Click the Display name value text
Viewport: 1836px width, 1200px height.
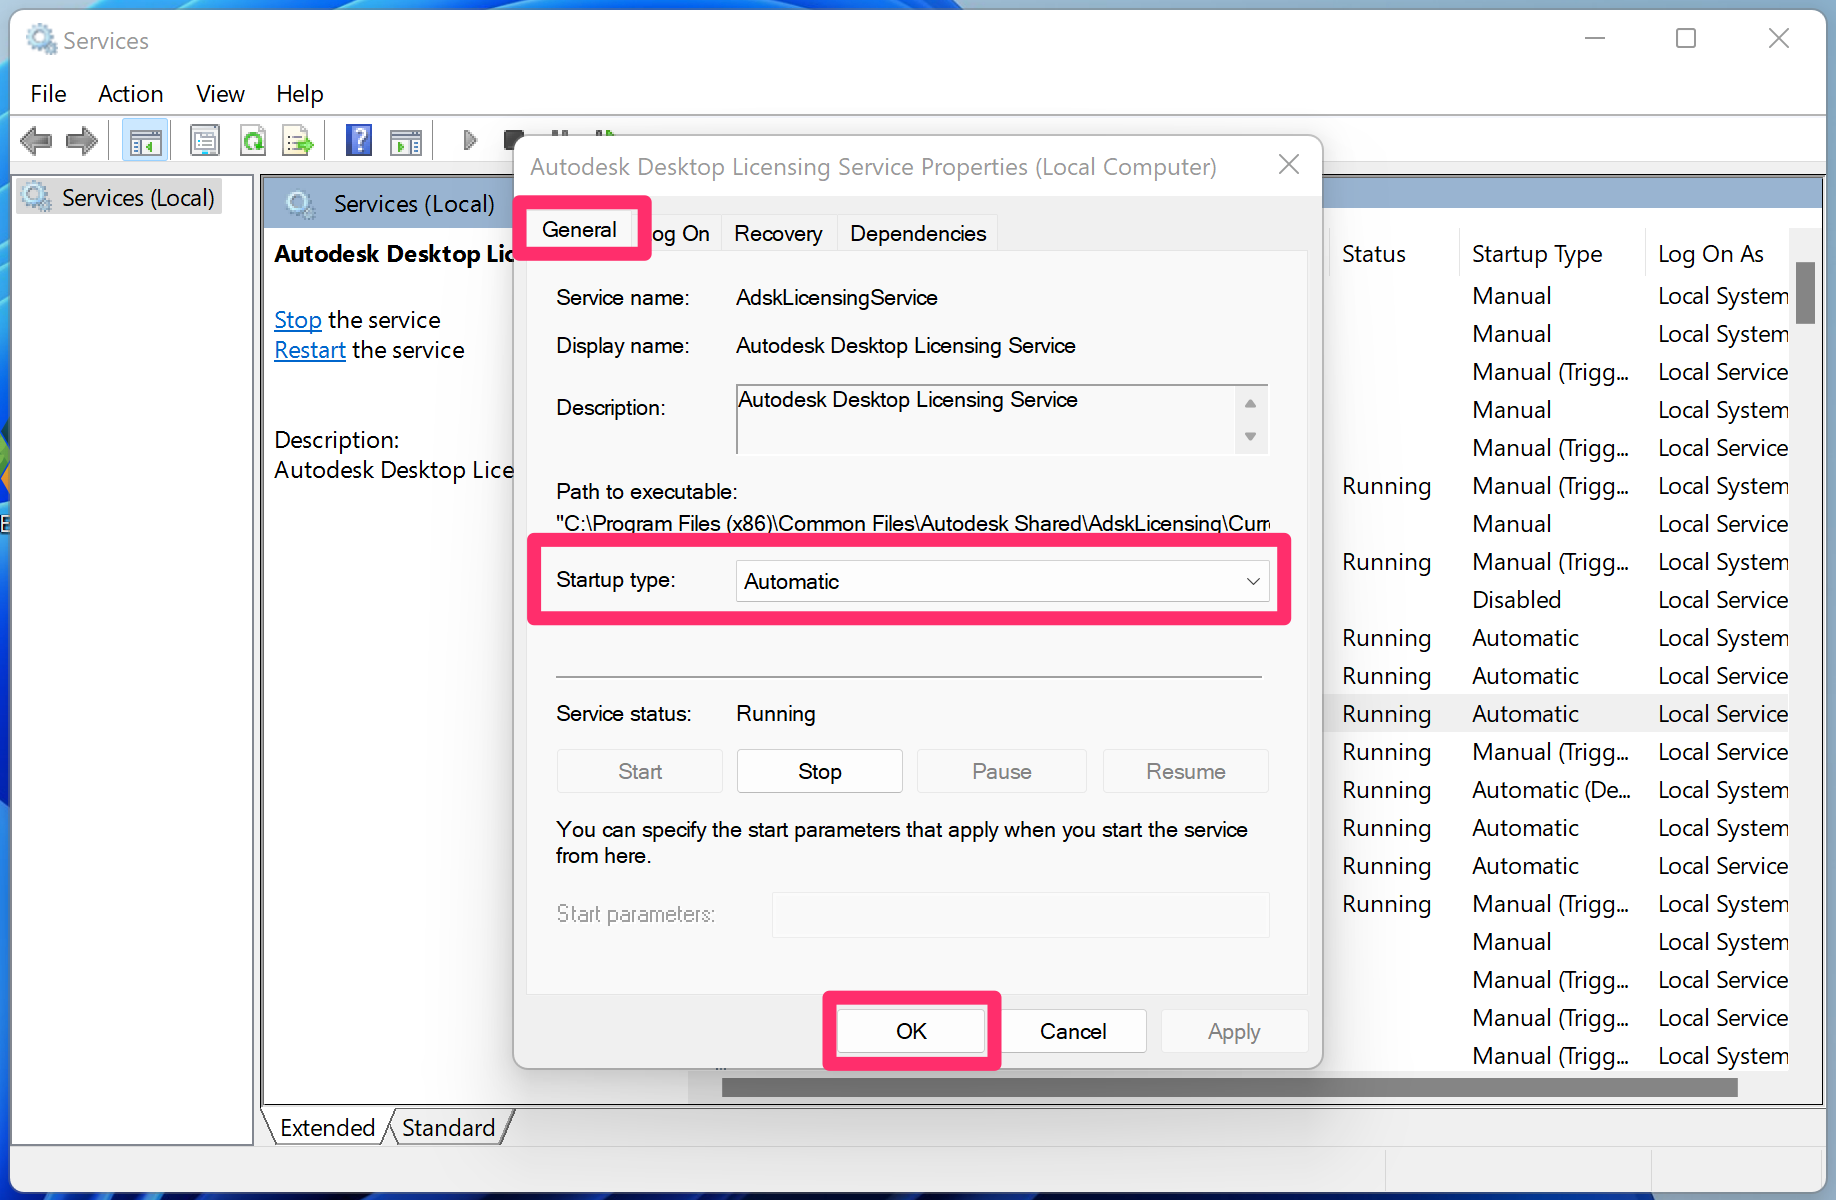click(x=905, y=345)
